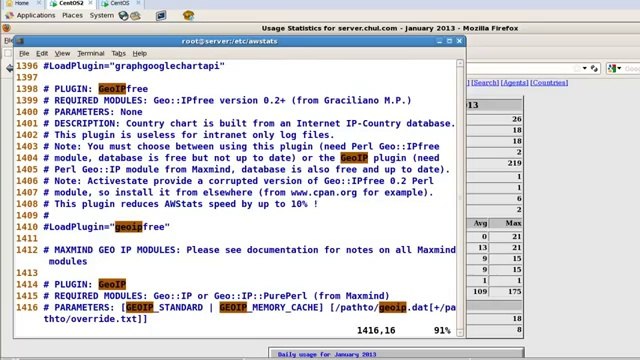
Task: Launch the terminal monitor icon in the top panel
Action: point(161,16)
